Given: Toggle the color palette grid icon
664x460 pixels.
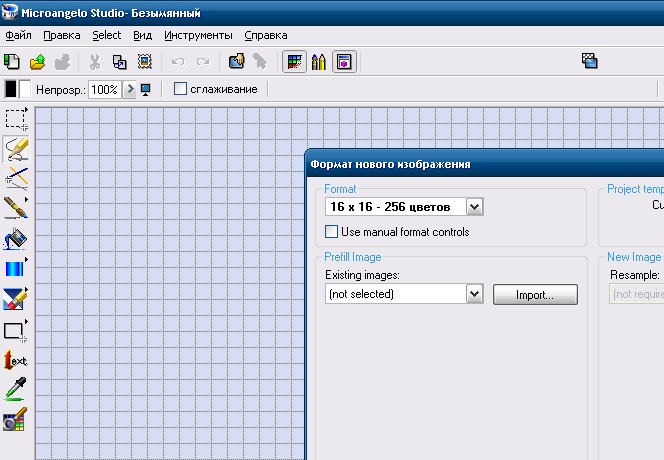Looking at the screenshot, I should pos(294,62).
